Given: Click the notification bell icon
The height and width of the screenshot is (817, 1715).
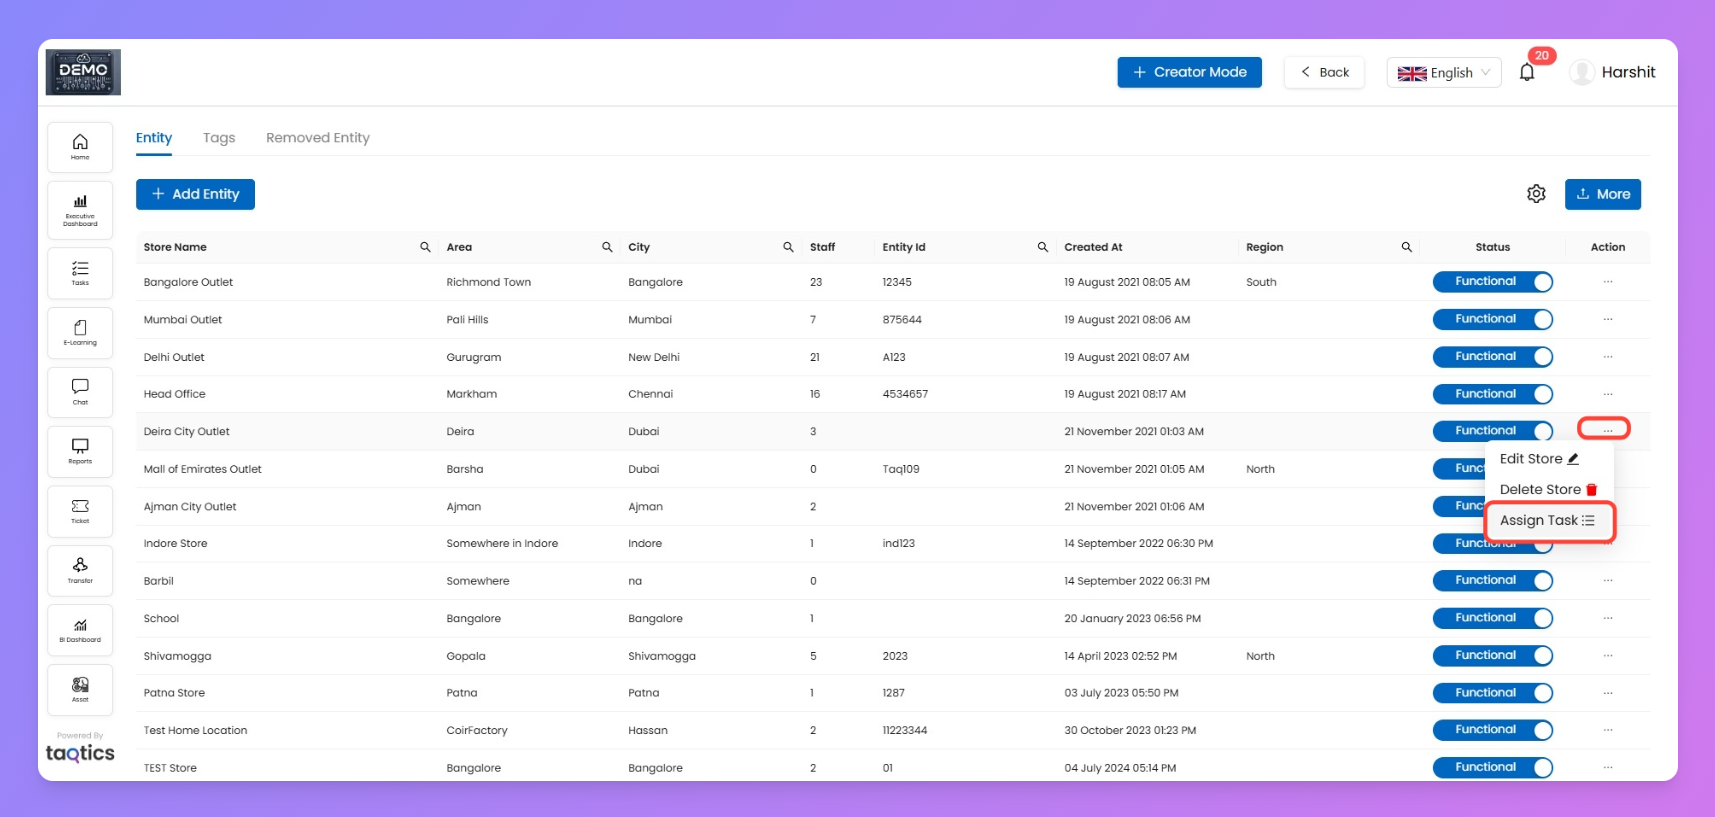Looking at the screenshot, I should 1526,73.
